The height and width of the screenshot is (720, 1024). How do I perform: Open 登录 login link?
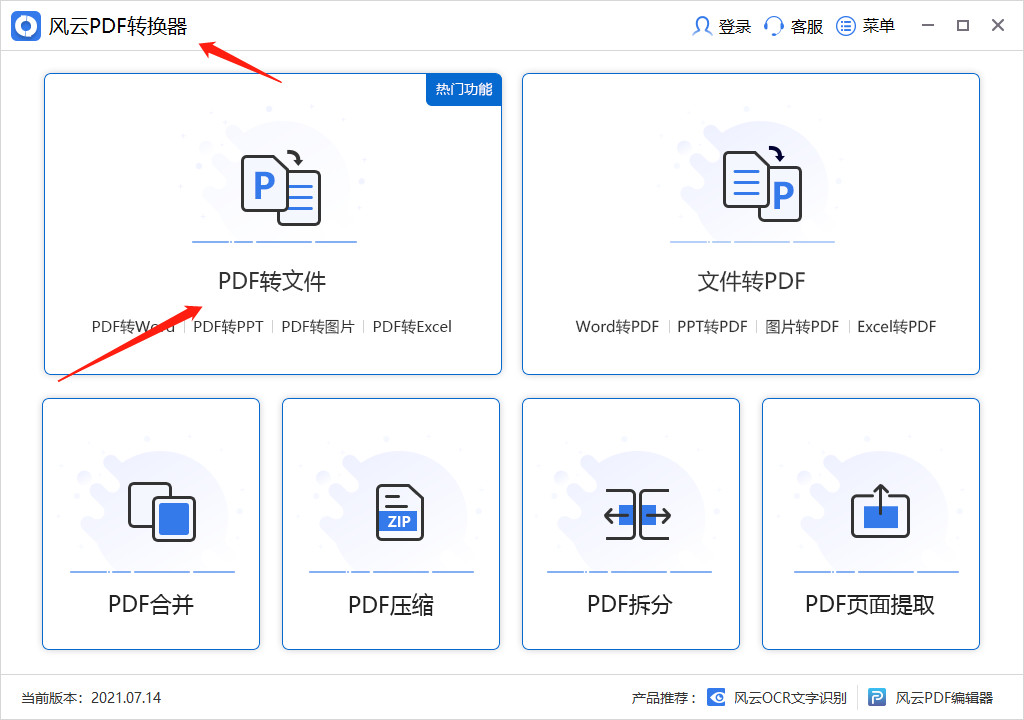[735, 27]
